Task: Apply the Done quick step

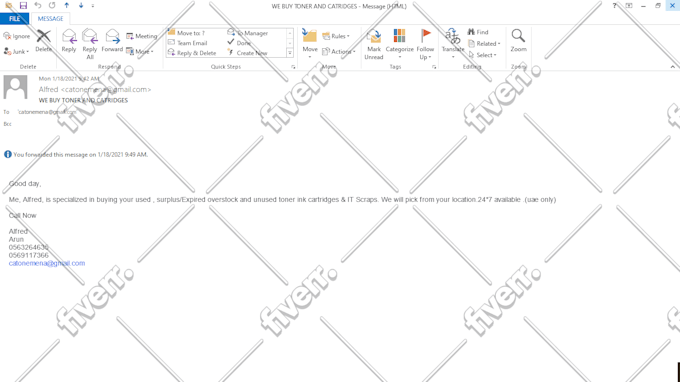Action: point(239,43)
